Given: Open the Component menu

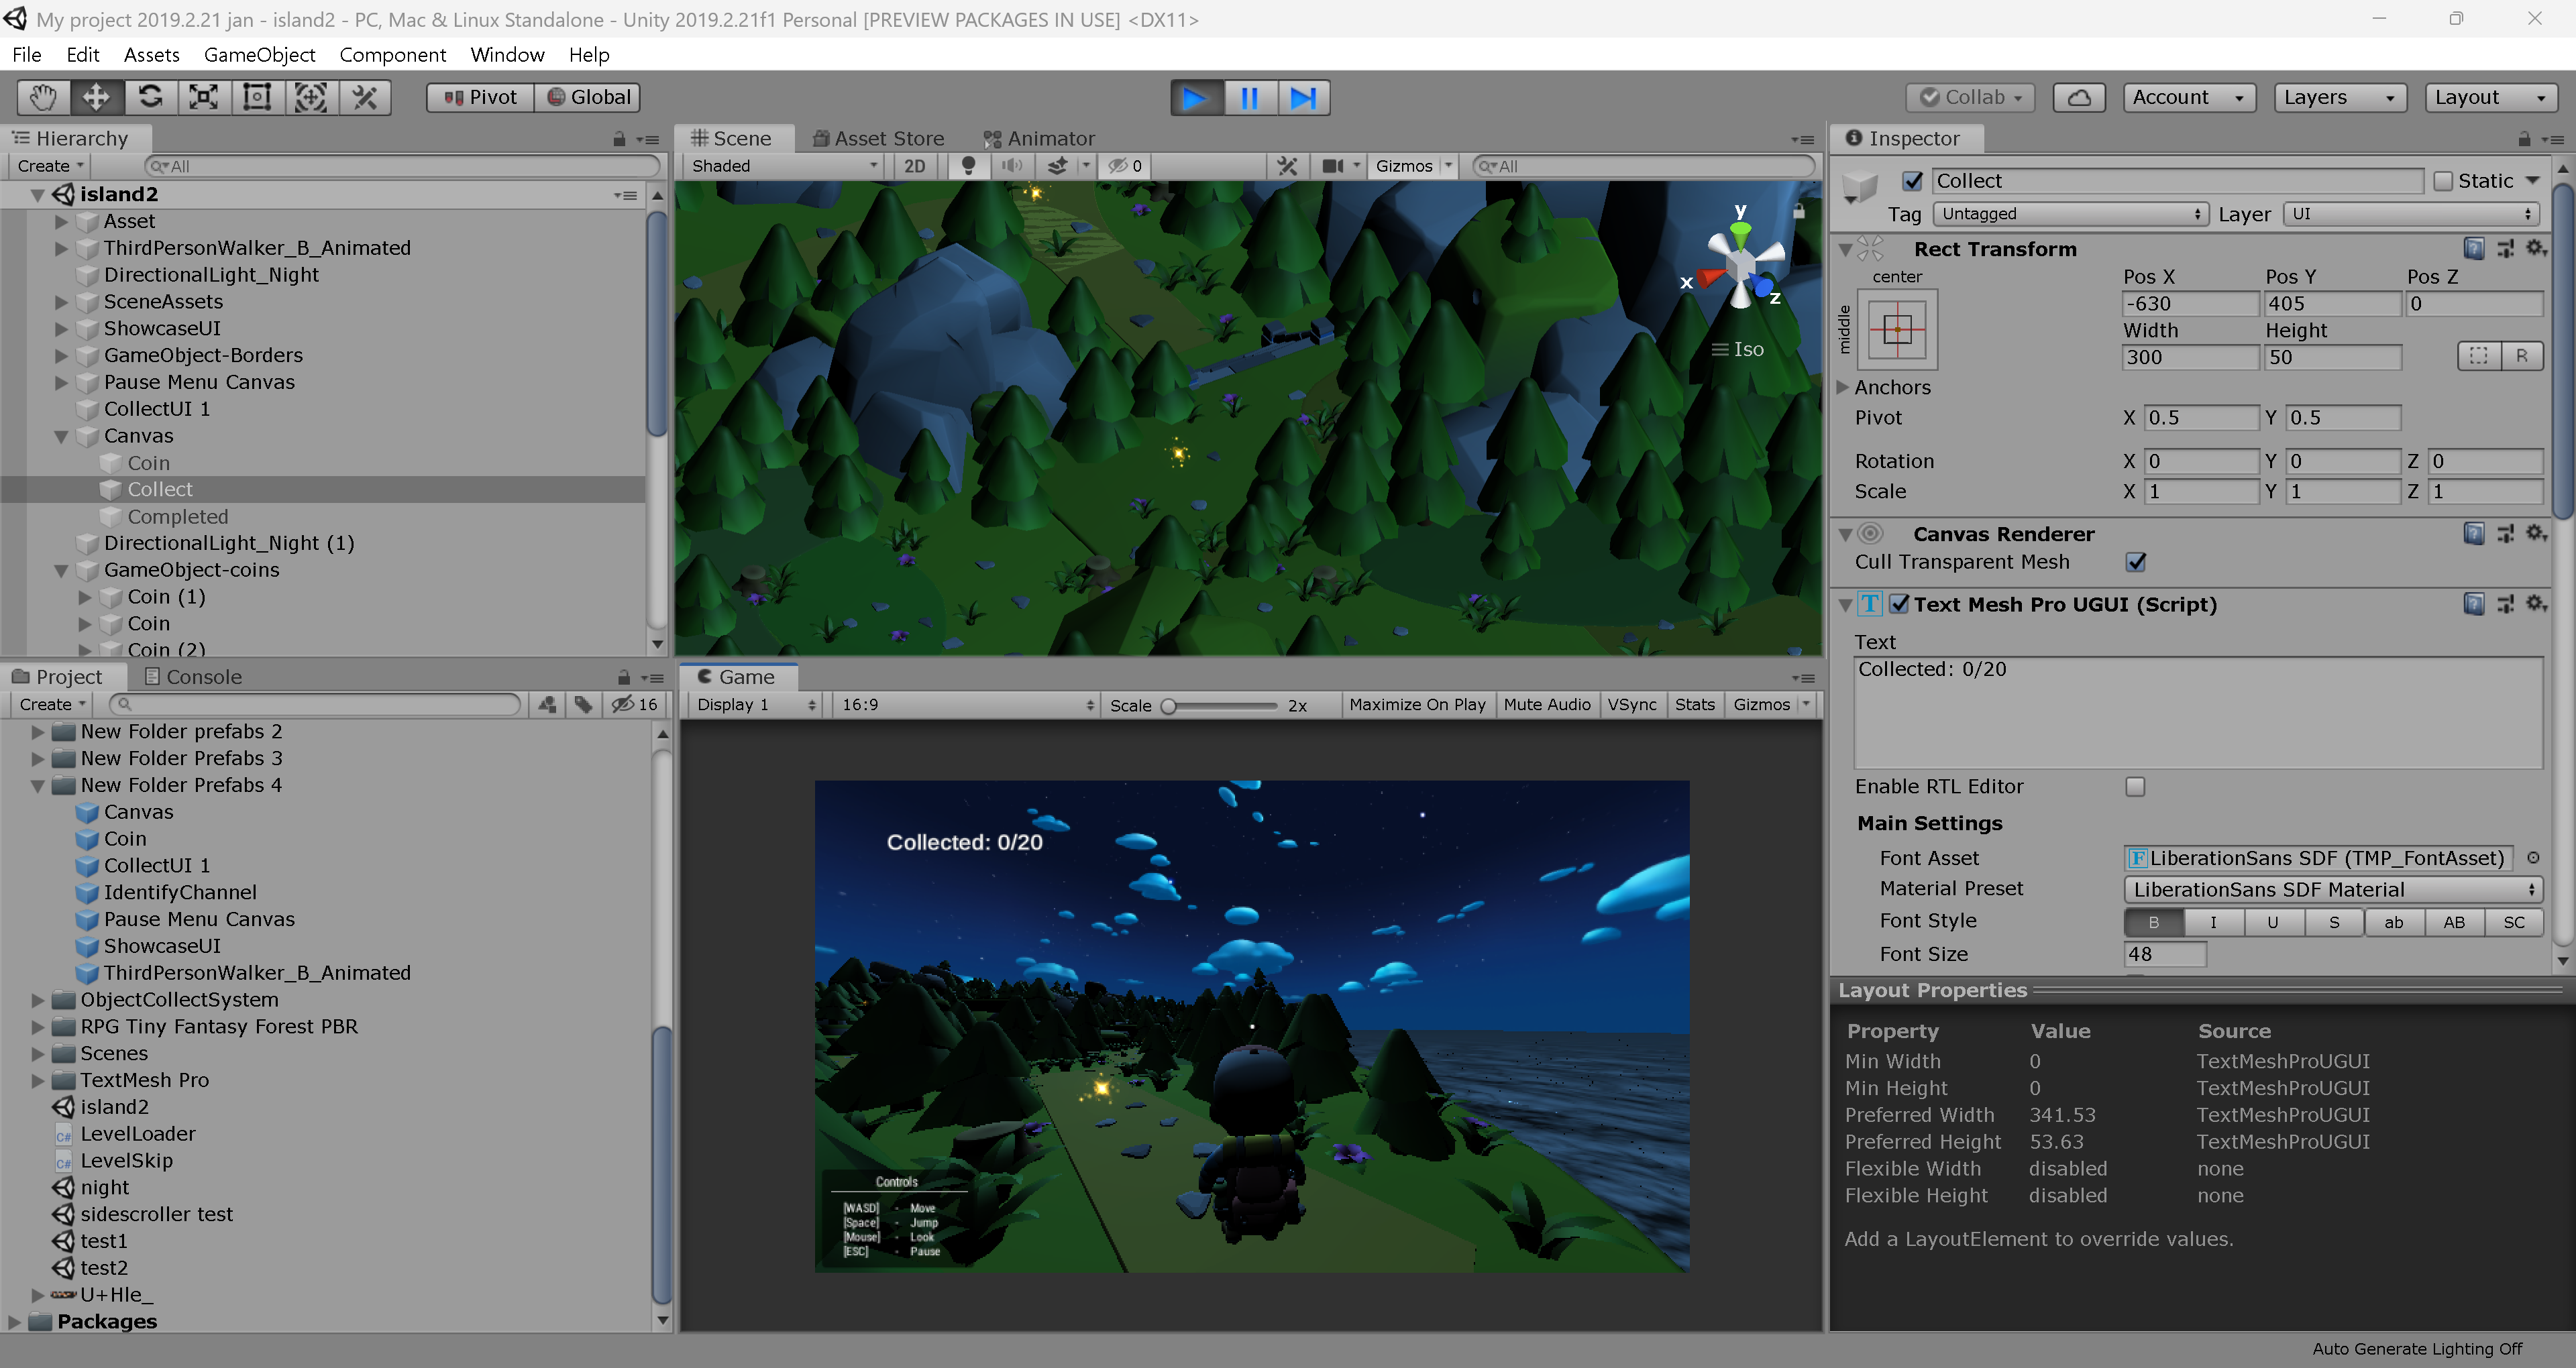Looking at the screenshot, I should [x=392, y=54].
